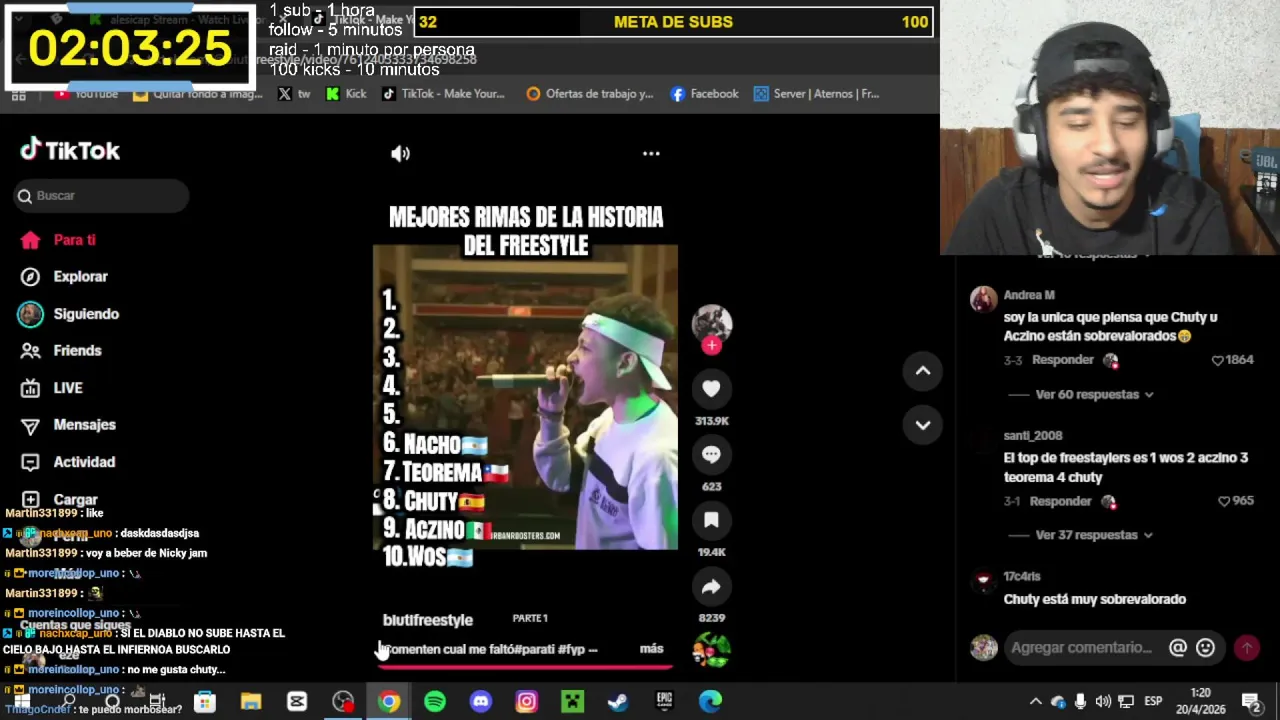The height and width of the screenshot is (720, 1280).
Task: Click the TikTok logo
Action: pyautogui.click(x=70, y=150)
